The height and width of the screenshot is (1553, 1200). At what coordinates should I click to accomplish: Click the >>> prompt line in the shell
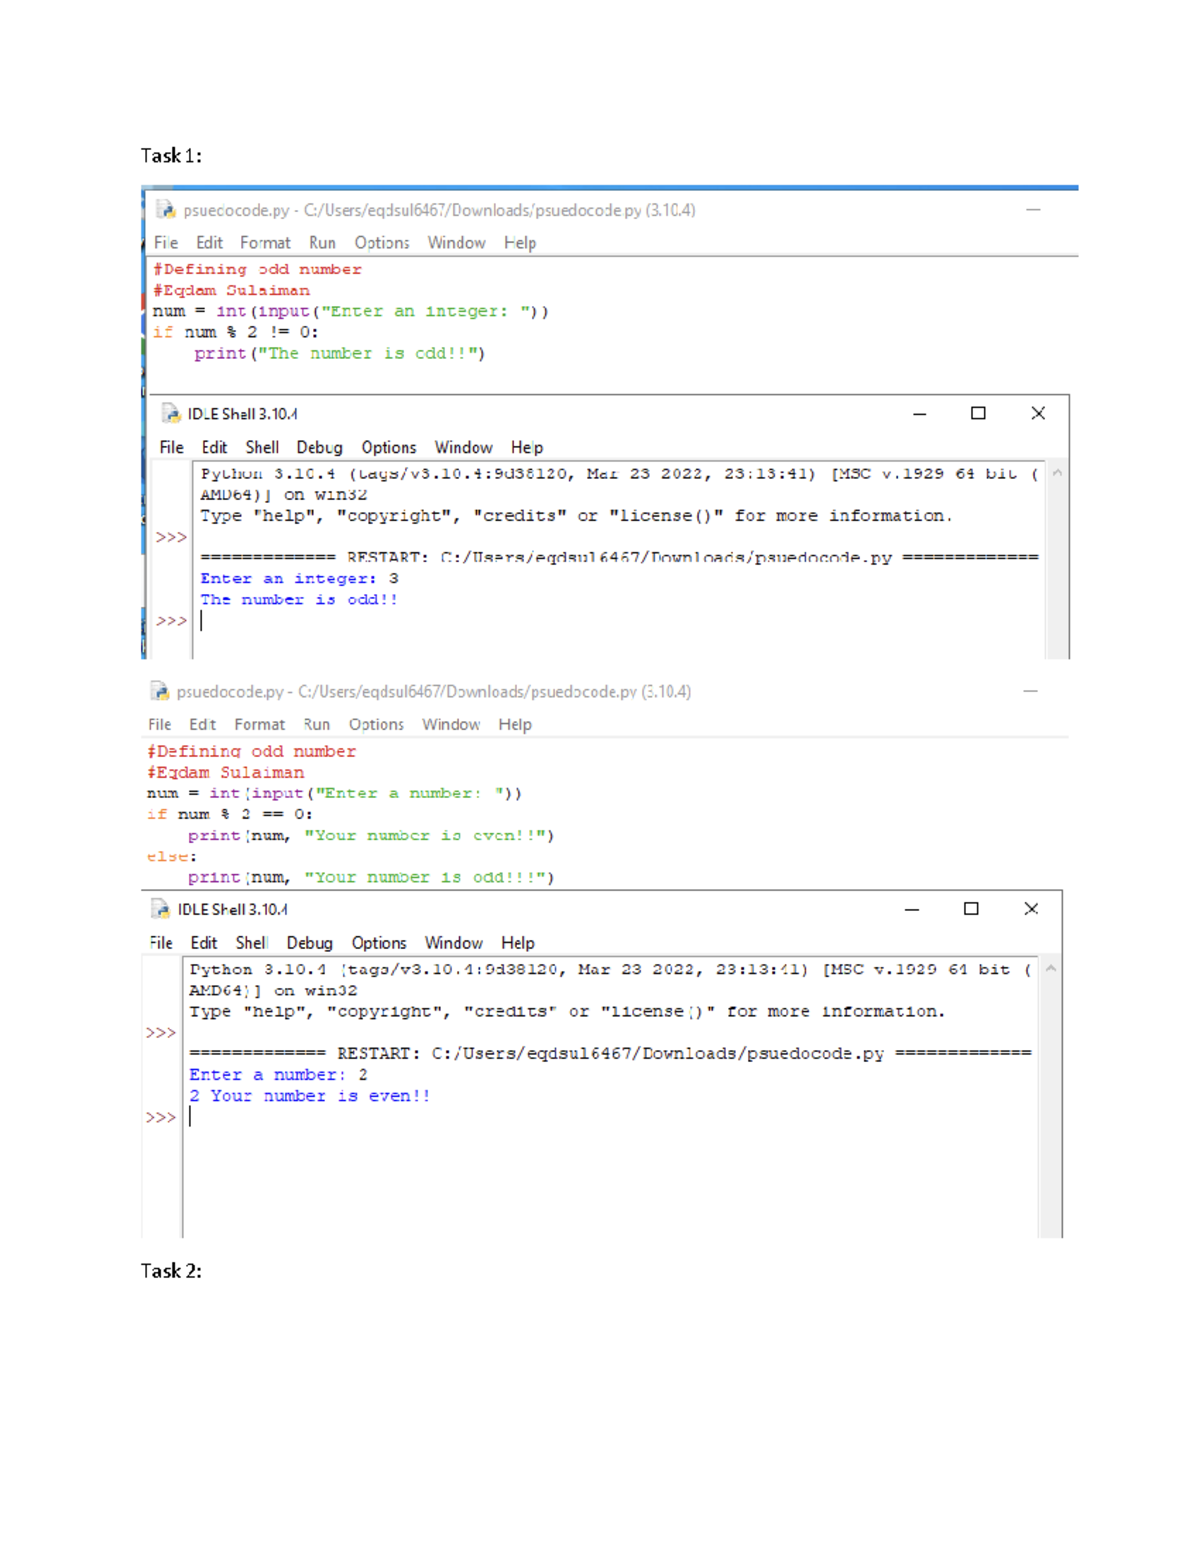click(x=173, y=621)
